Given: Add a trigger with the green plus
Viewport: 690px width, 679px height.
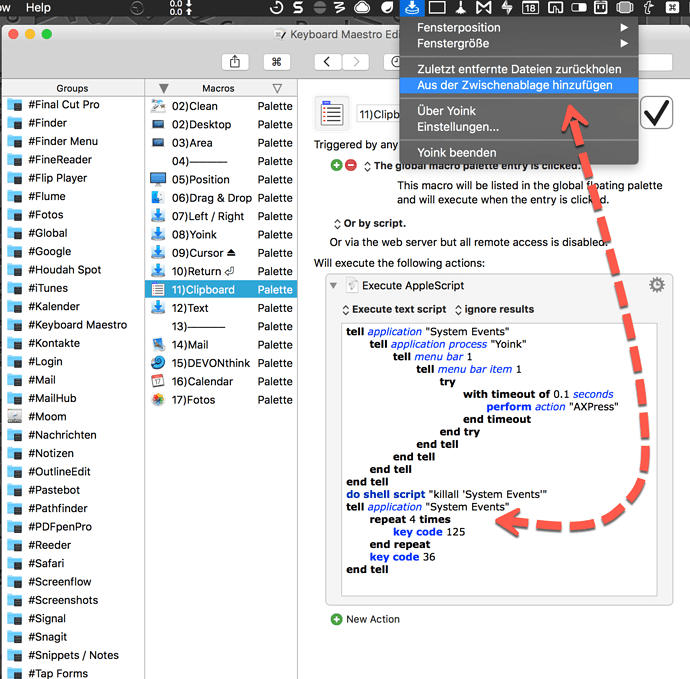Looking at the screenshot, I should click(x=336, y=165).
